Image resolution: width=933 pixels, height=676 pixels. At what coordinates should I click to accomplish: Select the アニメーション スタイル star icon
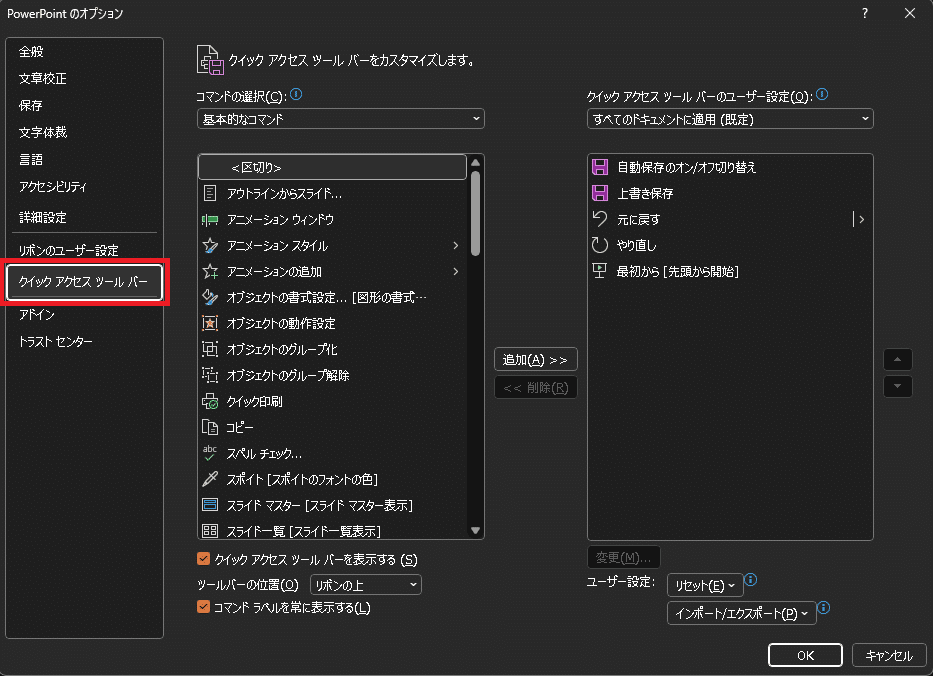click(209, 245)
